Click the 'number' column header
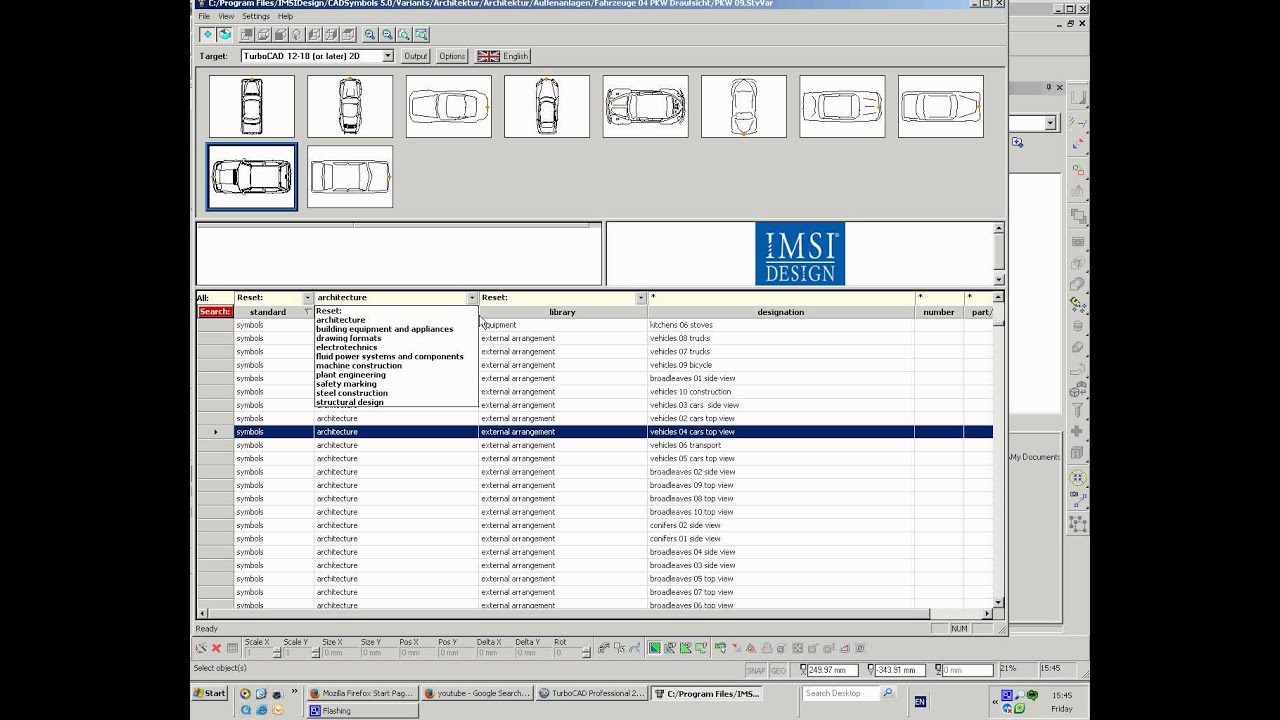Viewport: 1280px width, 720px height. coord(939,312)
